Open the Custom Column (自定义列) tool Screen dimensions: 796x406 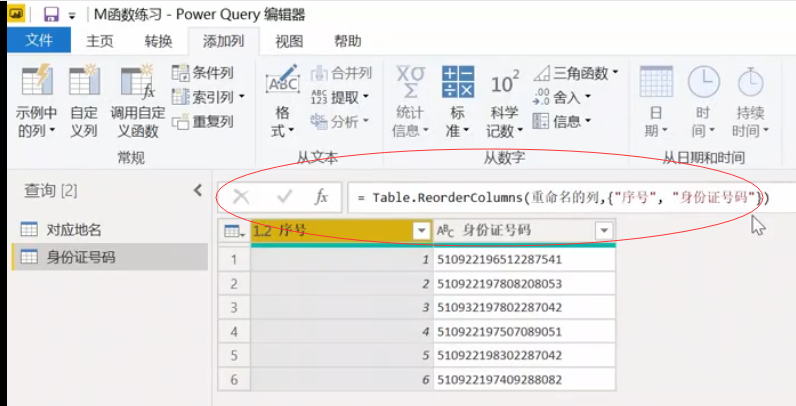[x=84, y=102]
